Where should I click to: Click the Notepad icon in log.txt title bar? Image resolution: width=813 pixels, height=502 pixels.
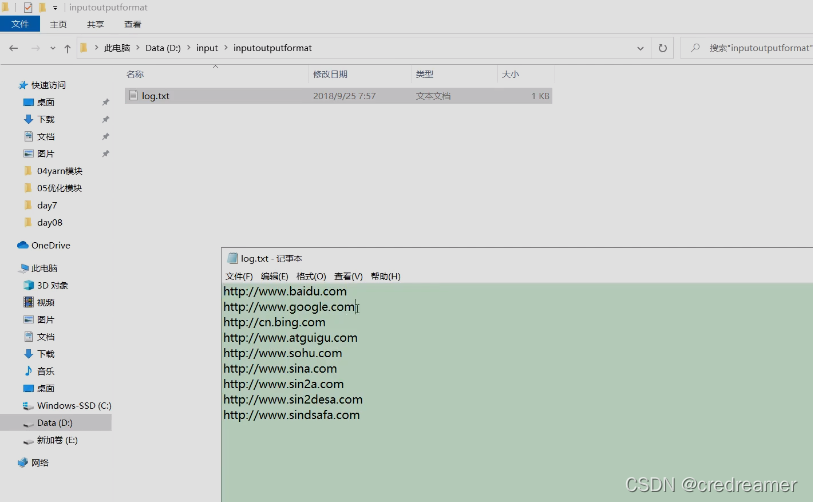[233, 258]
